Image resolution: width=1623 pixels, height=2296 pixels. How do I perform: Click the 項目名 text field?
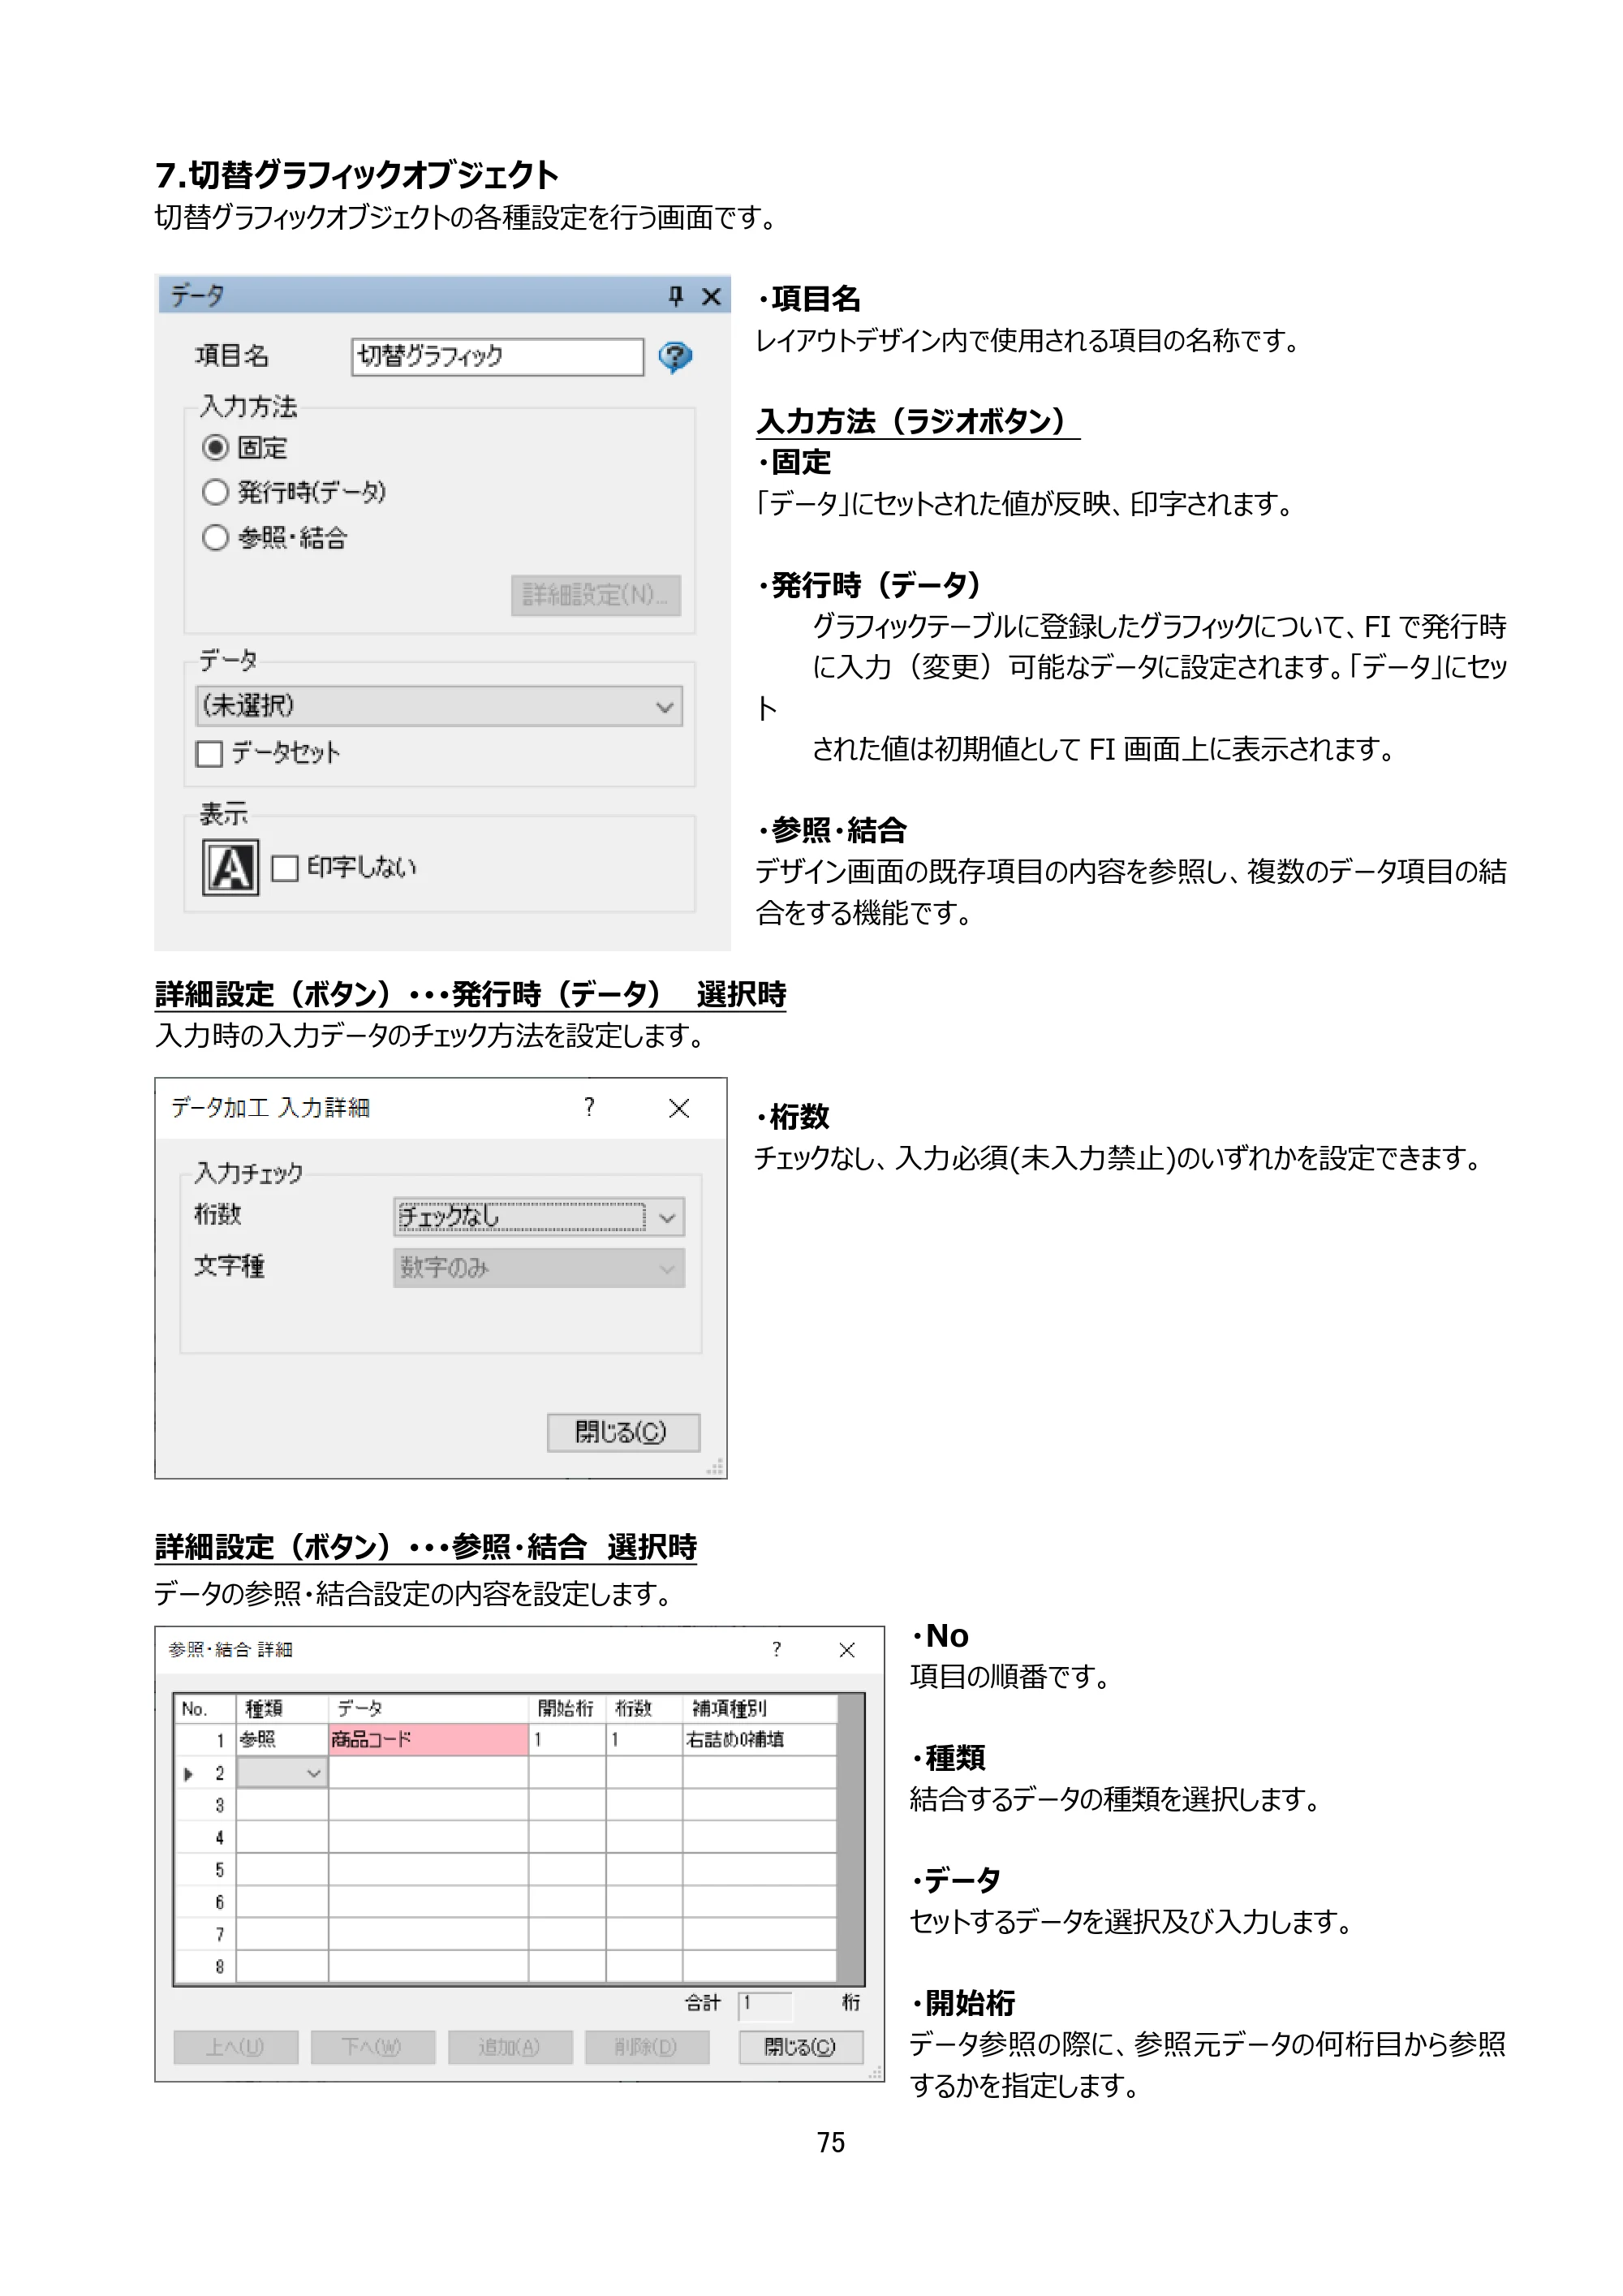[497, 357]
